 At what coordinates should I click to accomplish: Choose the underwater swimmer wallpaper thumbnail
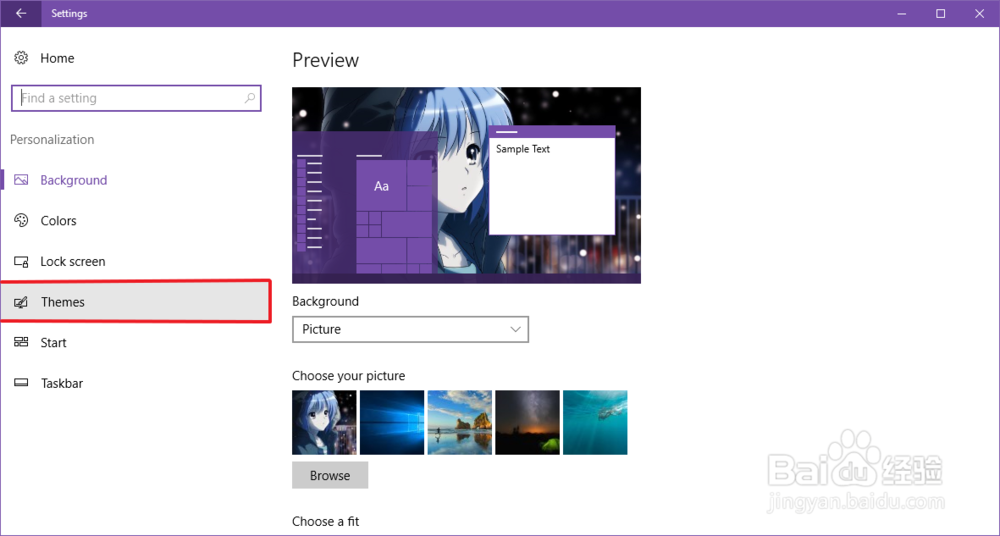(x=595, y=422)
